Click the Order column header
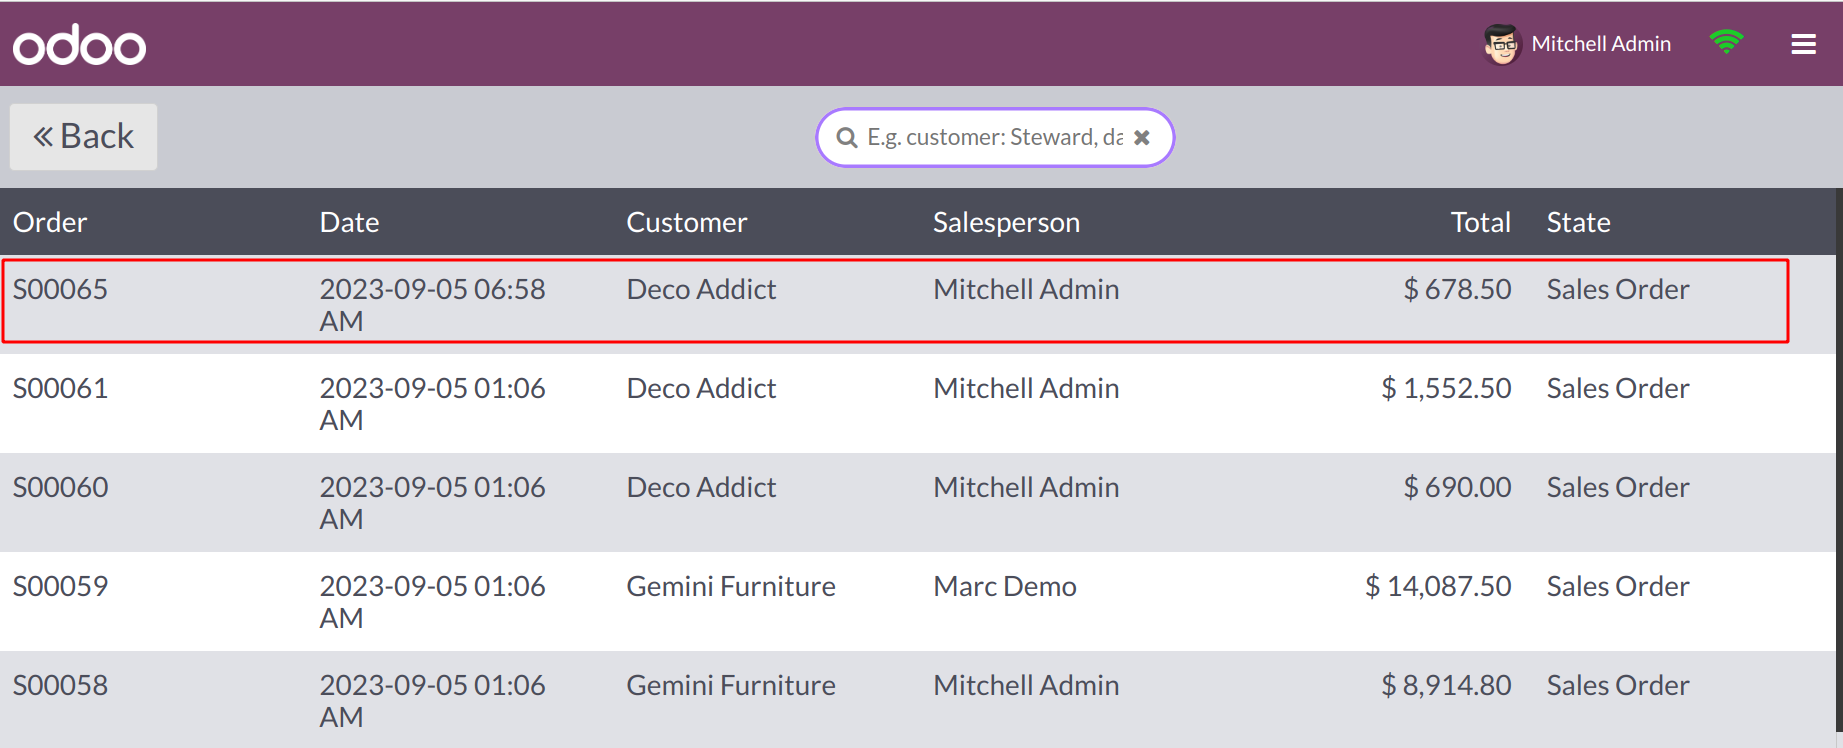 50,222
